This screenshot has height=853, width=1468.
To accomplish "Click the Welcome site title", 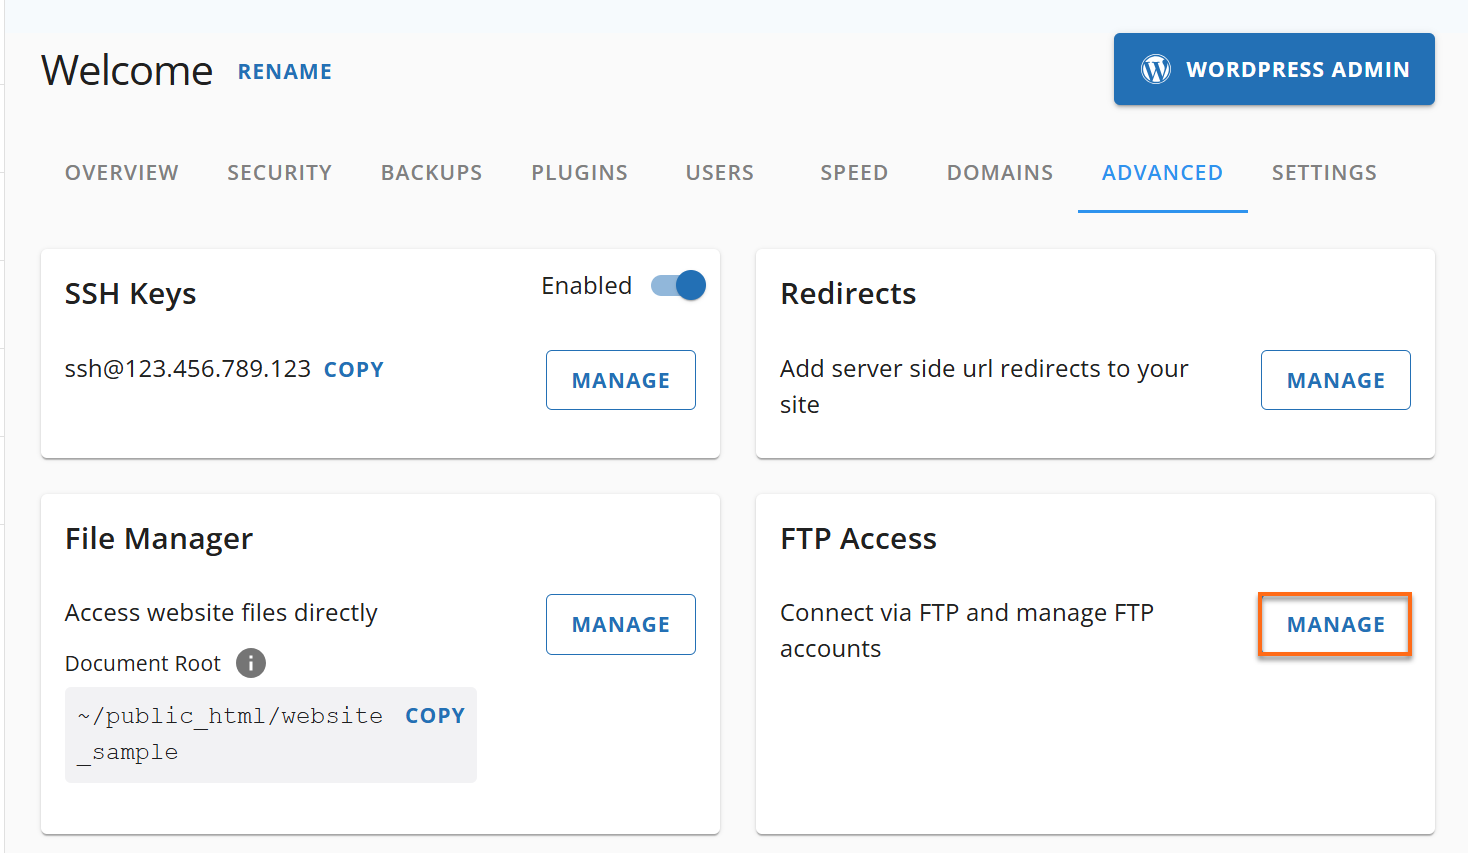I will pyautogui.click(x=127, y=71).
